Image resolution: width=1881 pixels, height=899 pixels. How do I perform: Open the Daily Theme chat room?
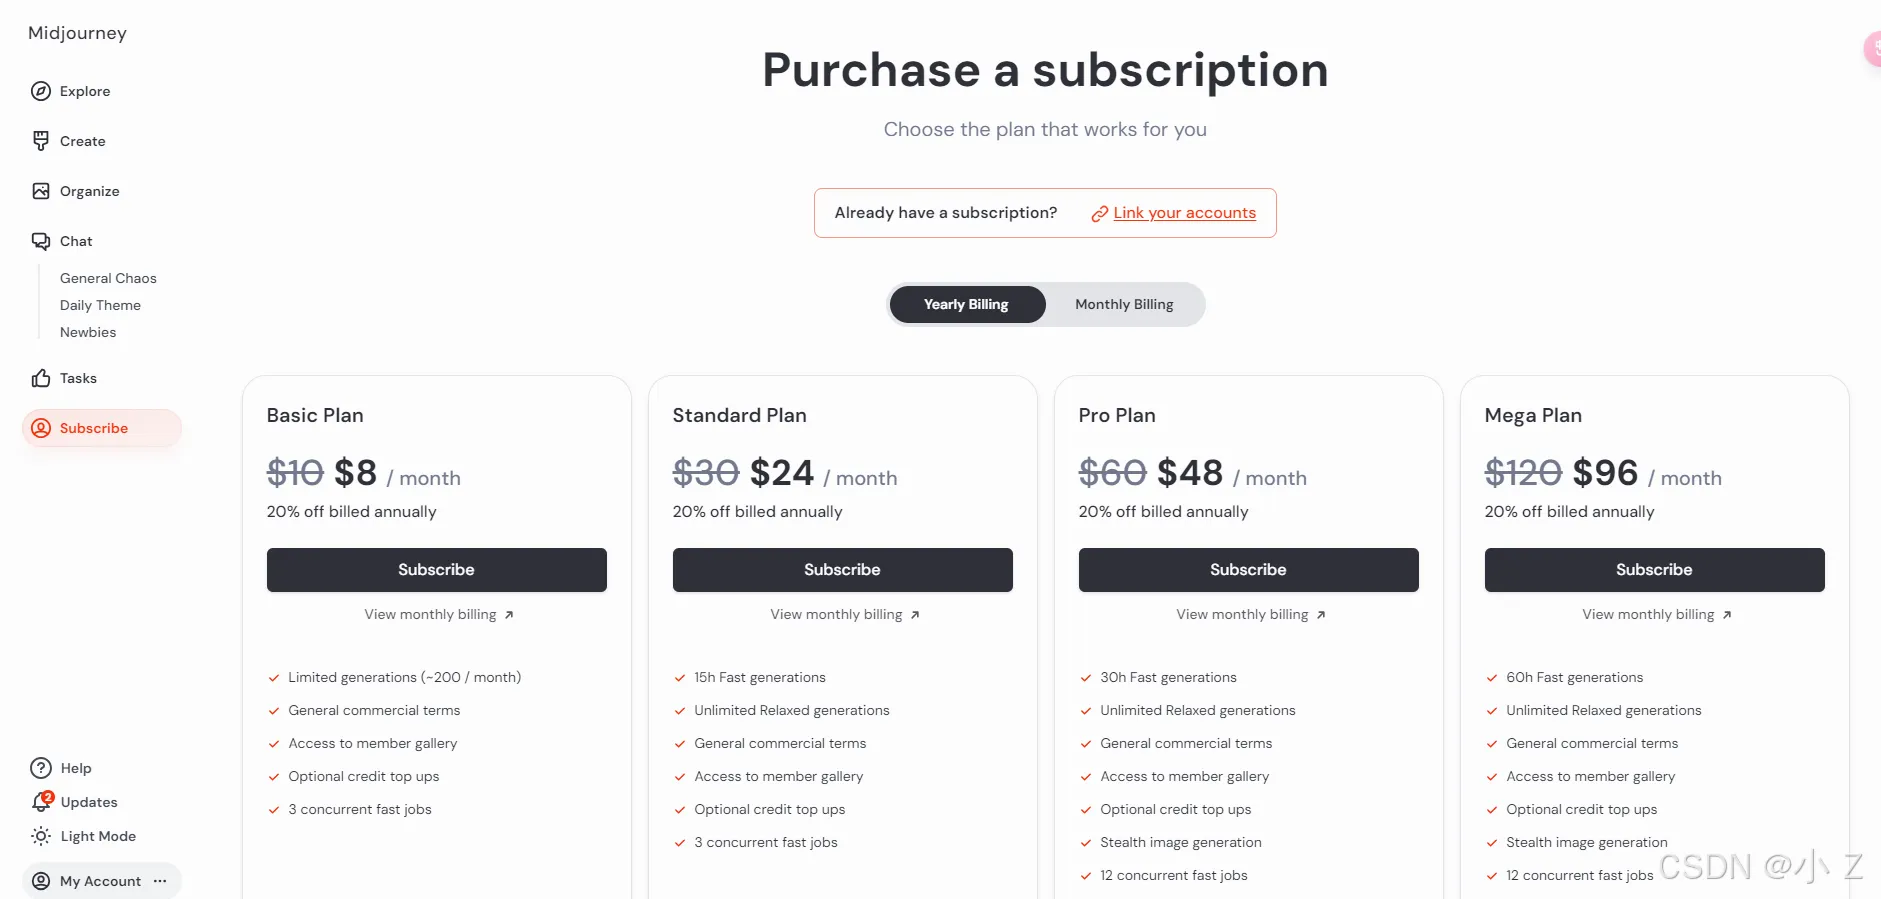(x=100, y=305)
